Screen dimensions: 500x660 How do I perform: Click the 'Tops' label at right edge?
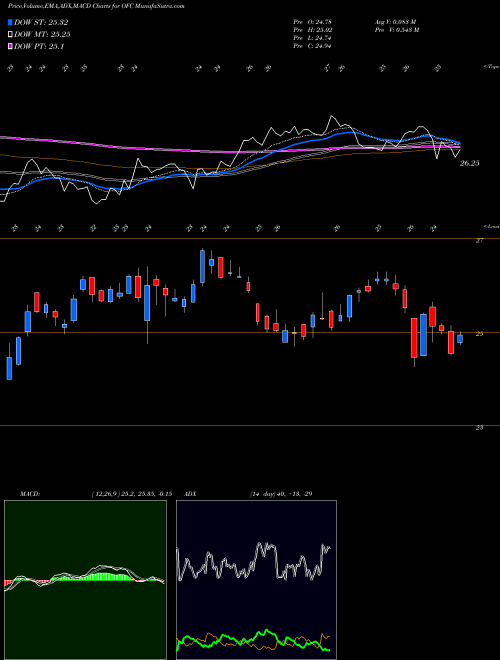click(x=491, y=67)
